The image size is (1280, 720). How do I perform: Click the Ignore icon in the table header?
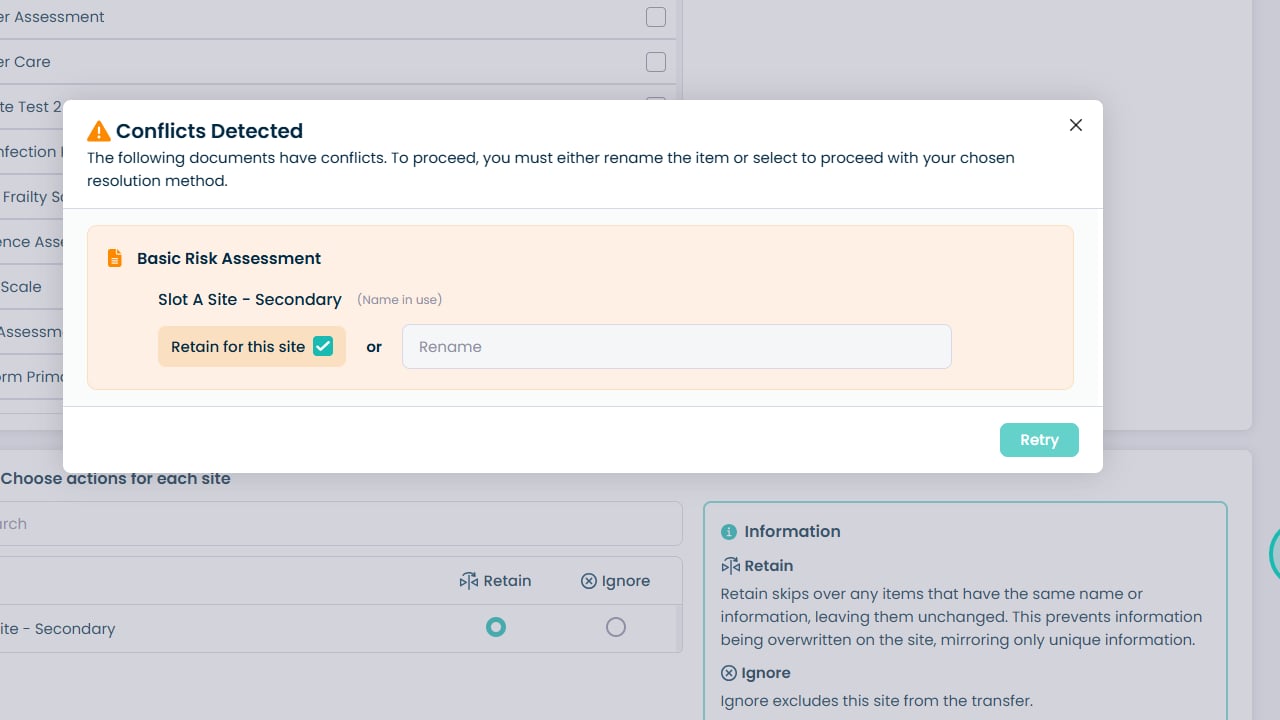click(589, 581)
